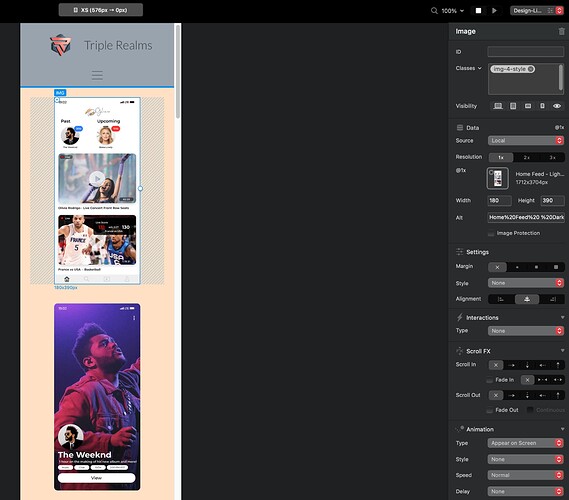This screenshot has width=569, height=500.
Task: Delete the image via the trash icon
Action: pyautogui.click(x=561, y=32)
